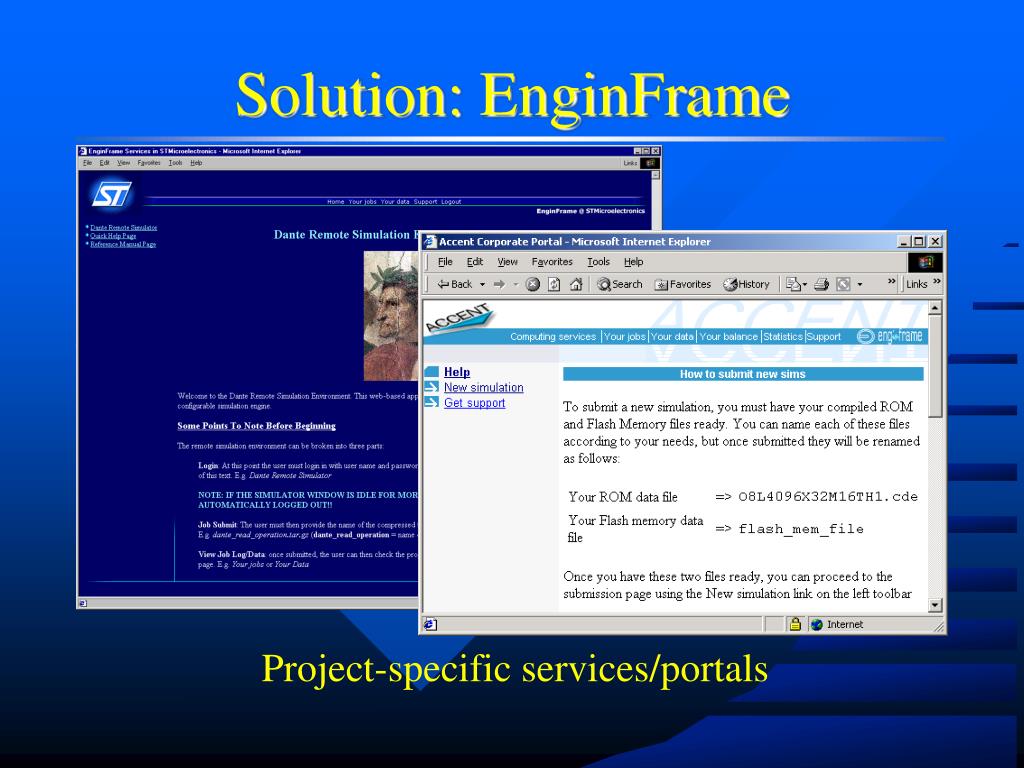This screenshot has width=1024, height=768.
Task: Click the Forward arrow in Accent Portal toolbar
Action: [x=500, y=284]
